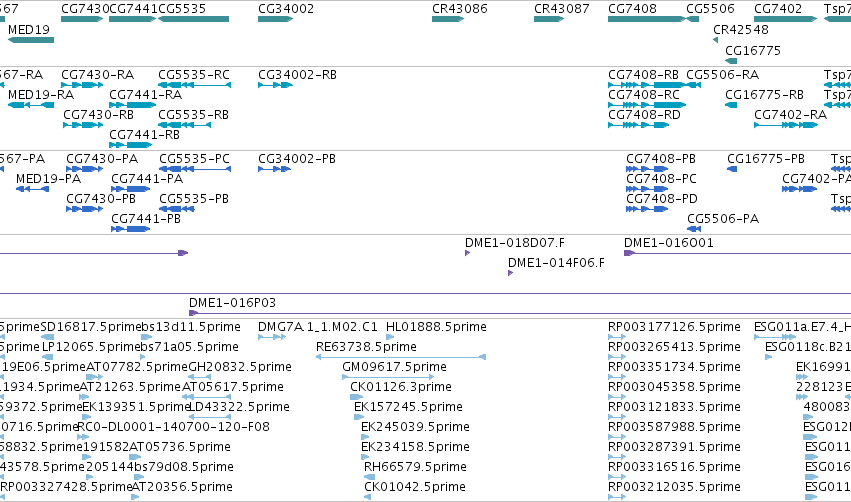Viewport: 851px width, 502px height.
Task: Click the teal MED19 gene arrow glyph
Action: coord(31,40)
